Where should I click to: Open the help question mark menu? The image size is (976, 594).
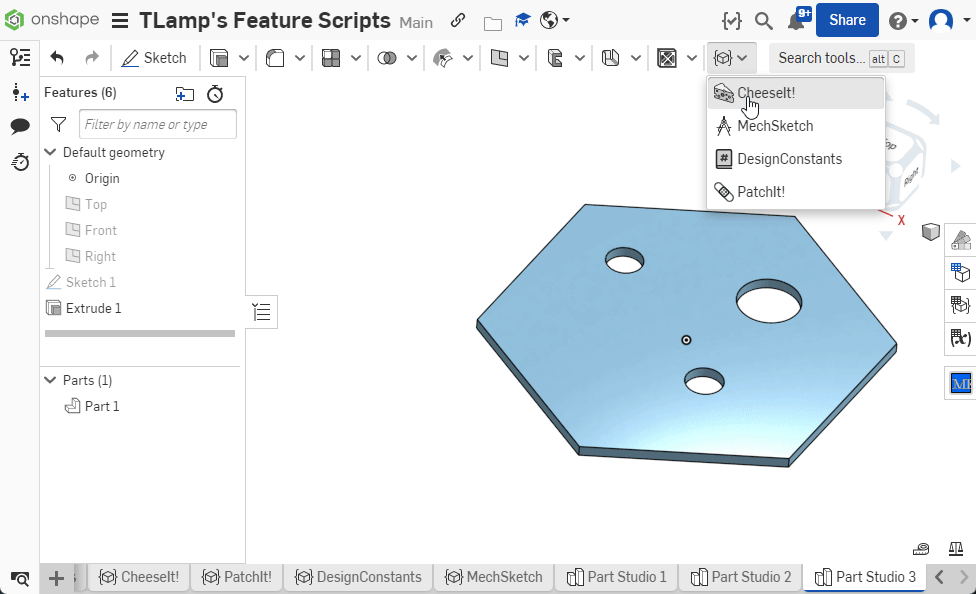tap(903, 21)
